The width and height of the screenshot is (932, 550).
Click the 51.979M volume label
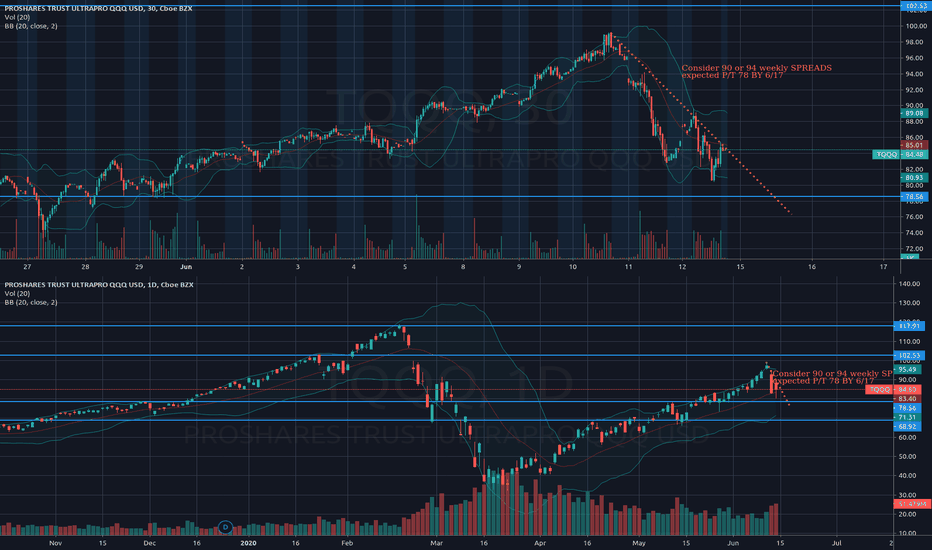[x=912, y=504]
